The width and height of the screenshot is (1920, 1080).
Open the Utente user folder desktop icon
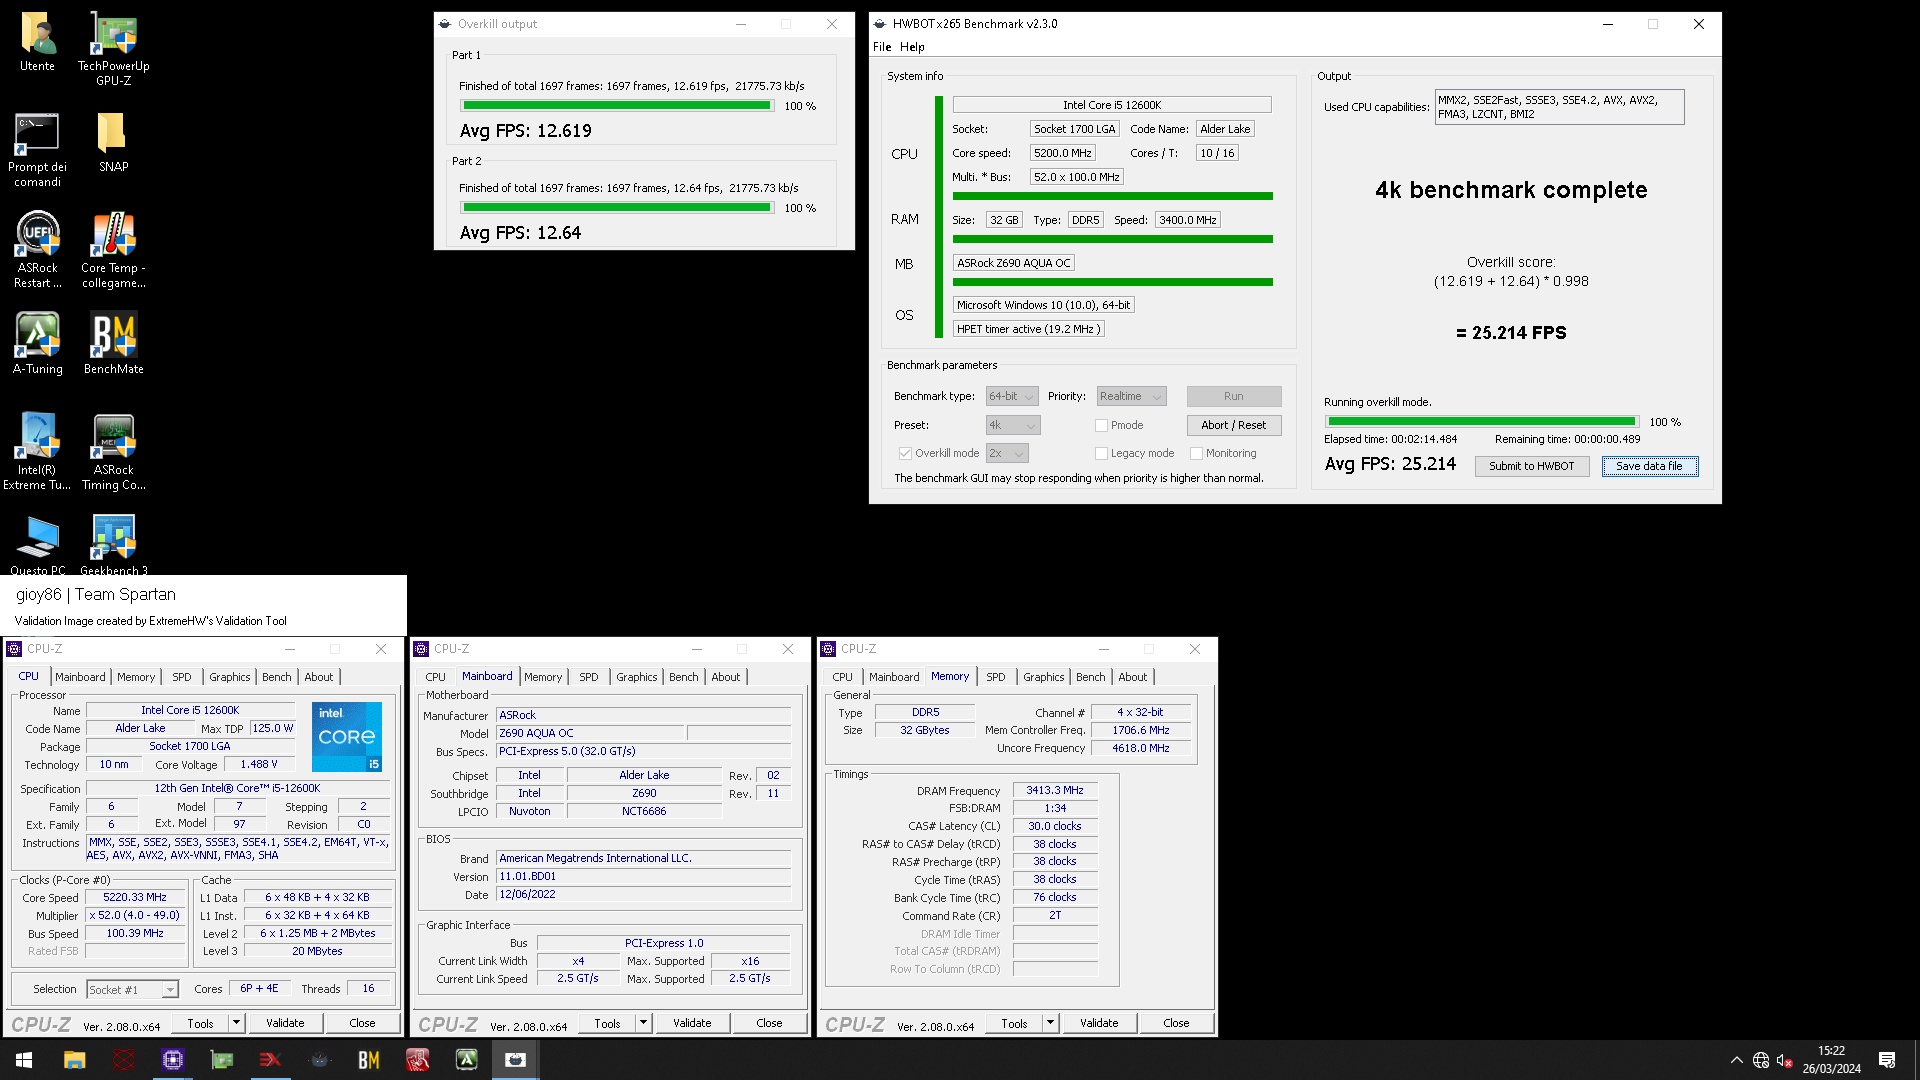[x=38, y=42]
